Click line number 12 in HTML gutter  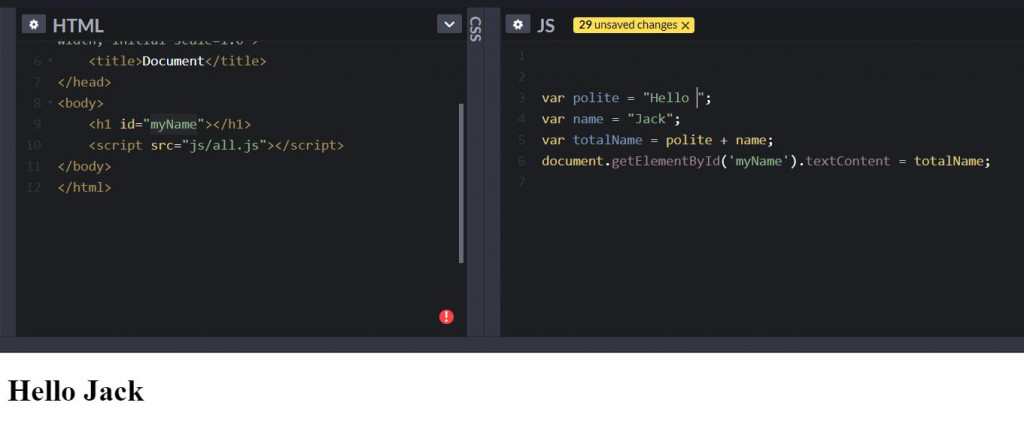35,187
